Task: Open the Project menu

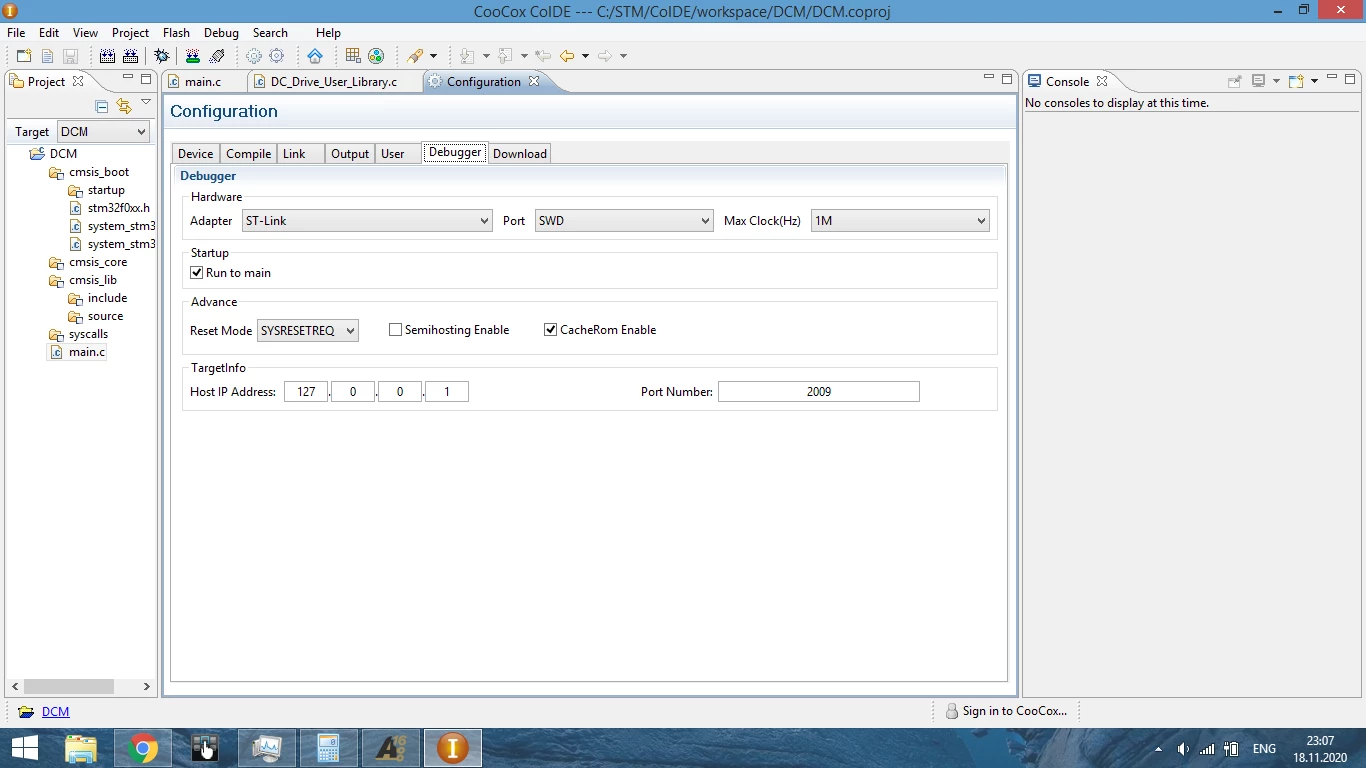Action: 130,33
